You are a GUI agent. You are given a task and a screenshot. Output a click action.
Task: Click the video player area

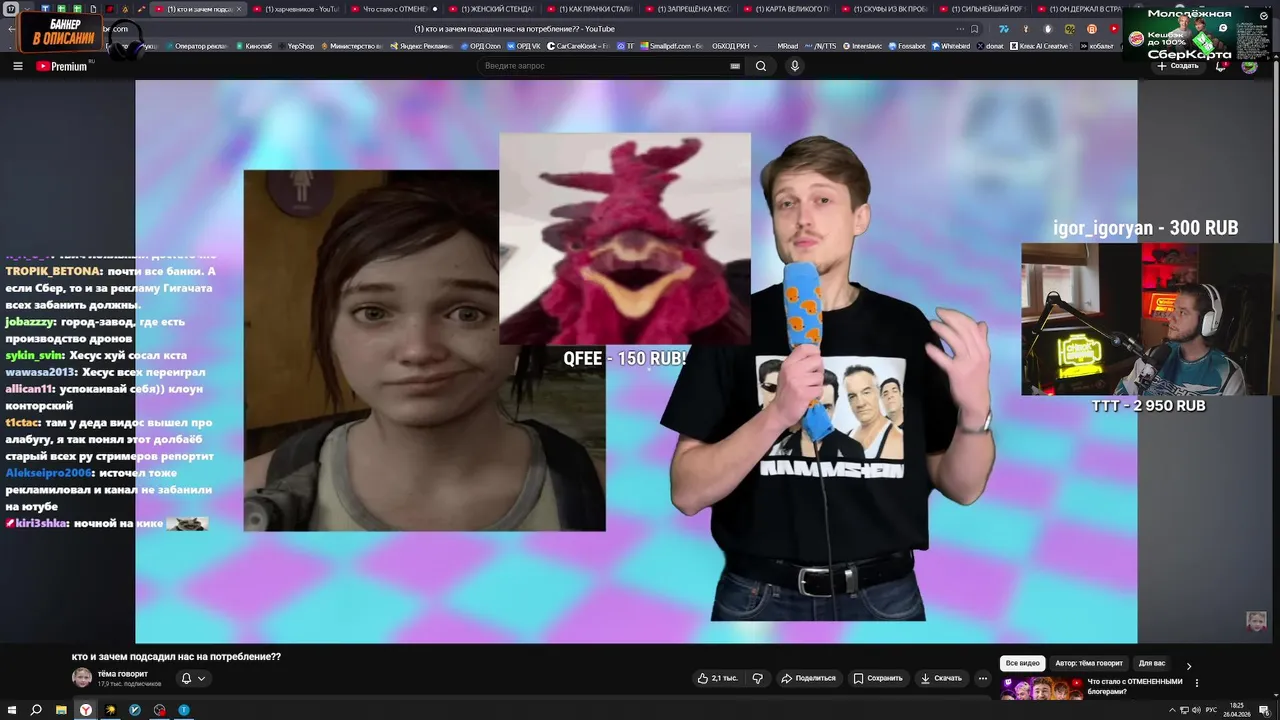pyautogui.click(x=636, y=361)
